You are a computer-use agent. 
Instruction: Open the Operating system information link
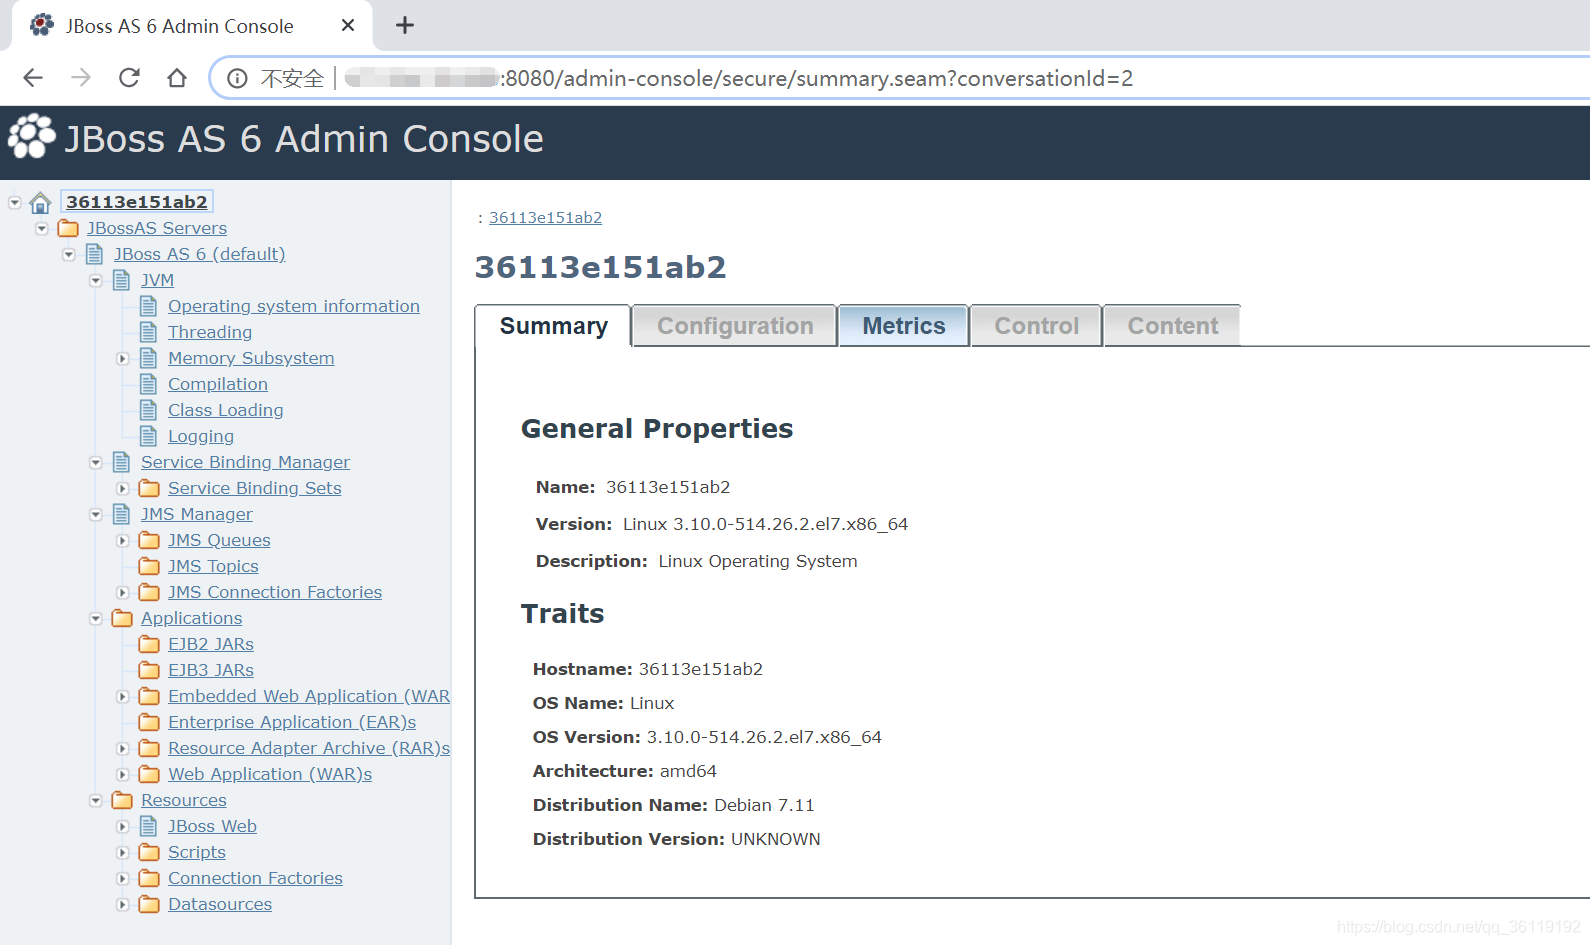coord(294,306)
